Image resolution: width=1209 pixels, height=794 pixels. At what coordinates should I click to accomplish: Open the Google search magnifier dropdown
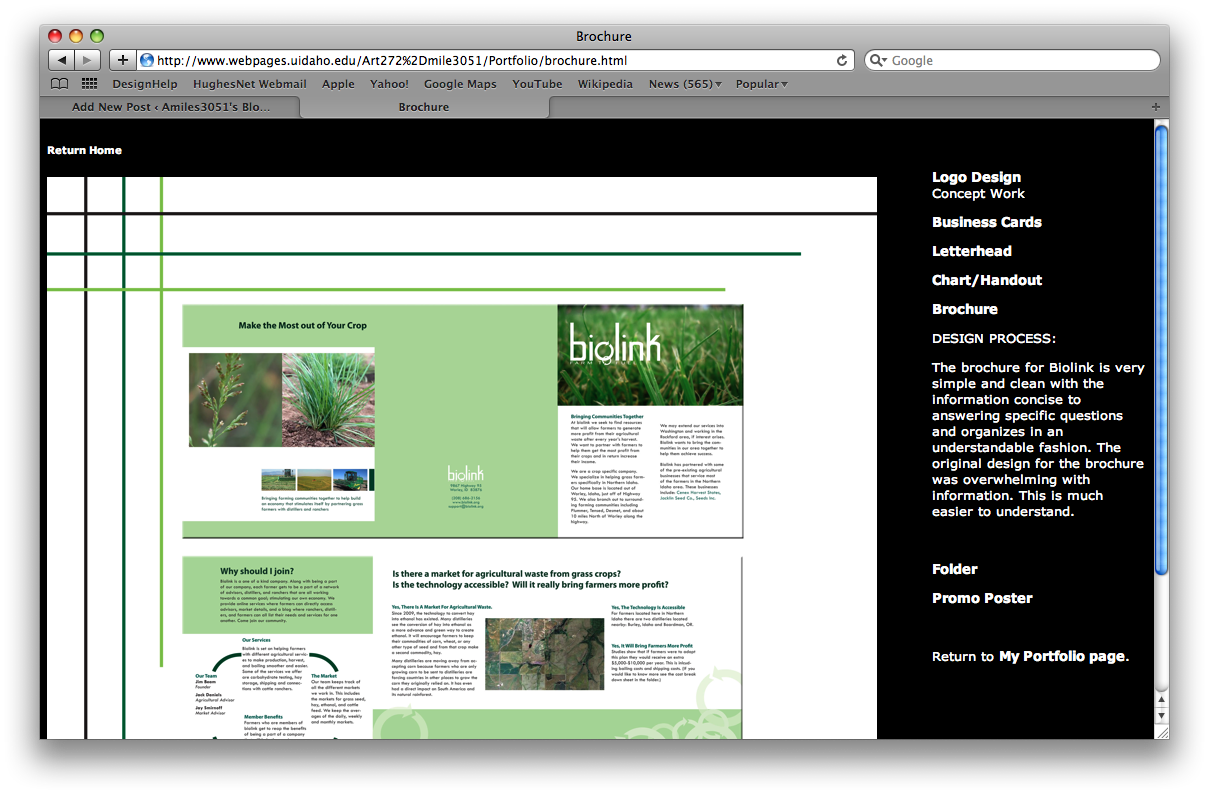pyautogui.click(x=878, y=60)
